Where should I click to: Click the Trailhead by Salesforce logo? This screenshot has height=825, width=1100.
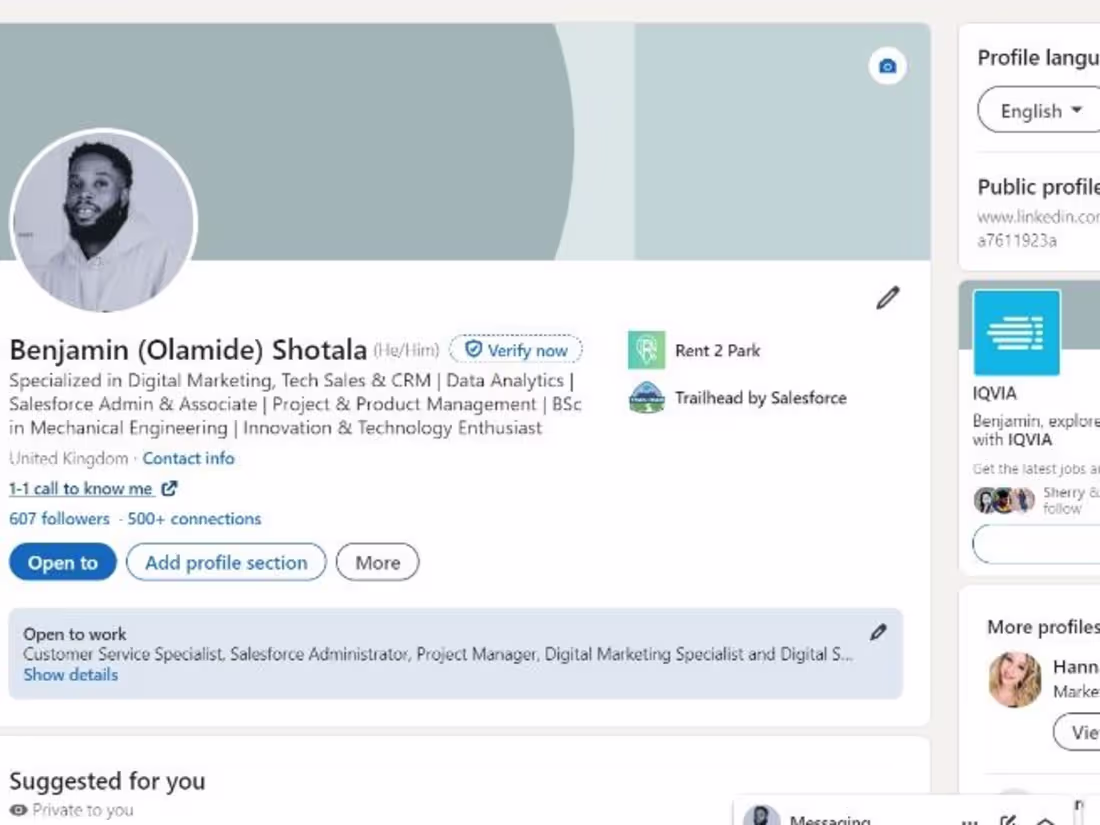click(x=646, y=398)
